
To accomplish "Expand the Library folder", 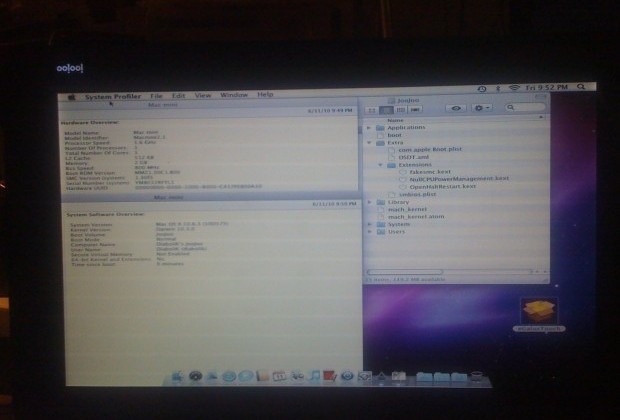I will click(x=370, y=203).
